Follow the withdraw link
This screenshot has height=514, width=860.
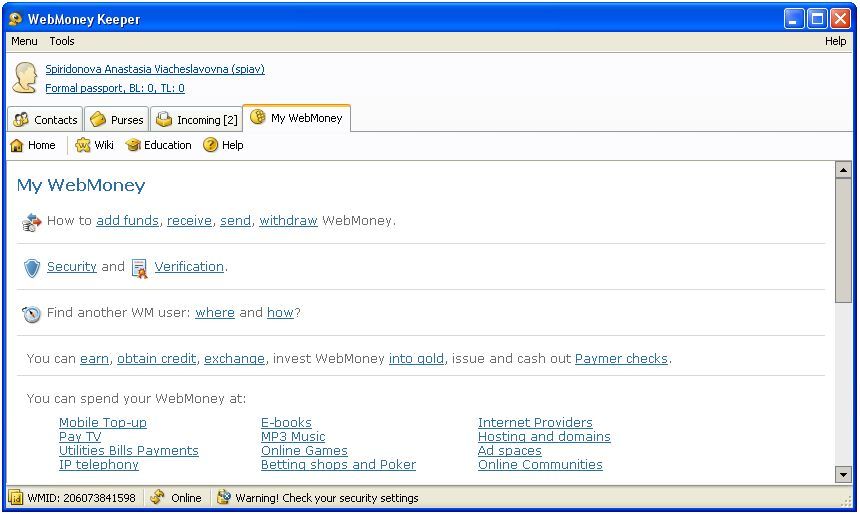[288, 221]
